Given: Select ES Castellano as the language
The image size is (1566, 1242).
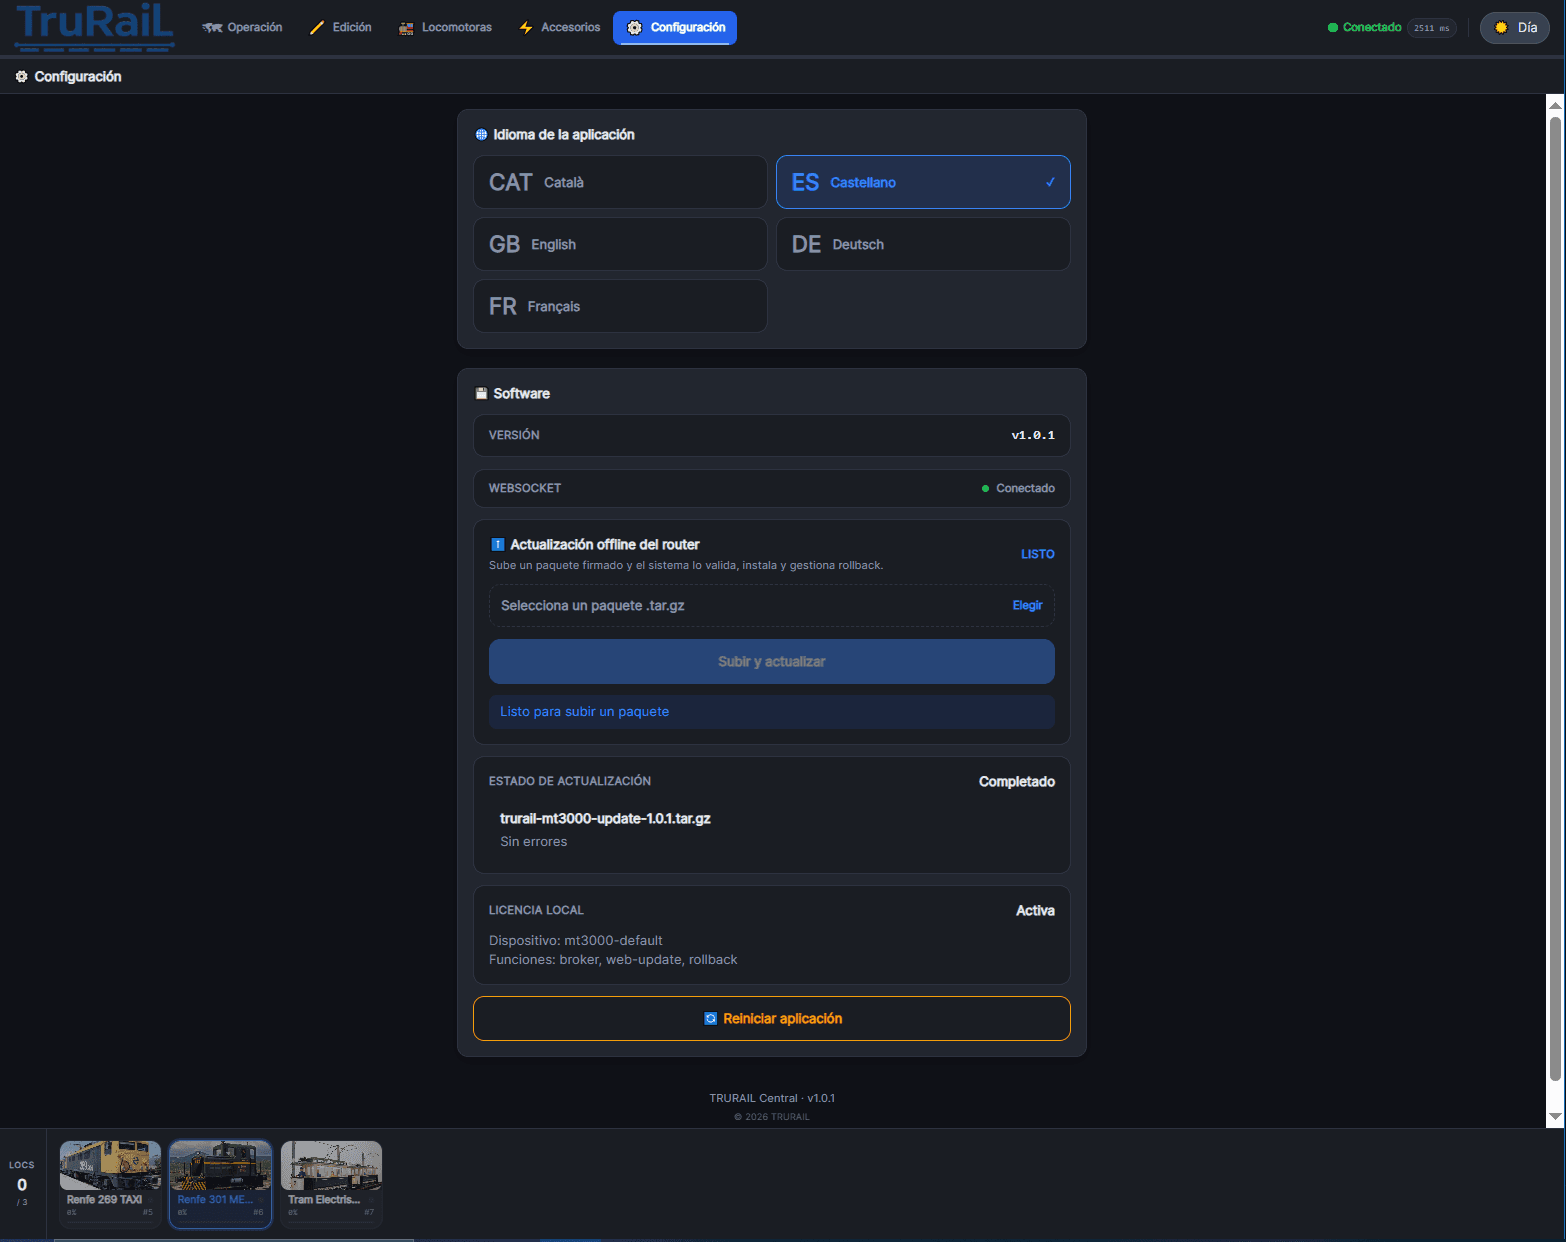Looking at the screenshot, I should [923, 182].
